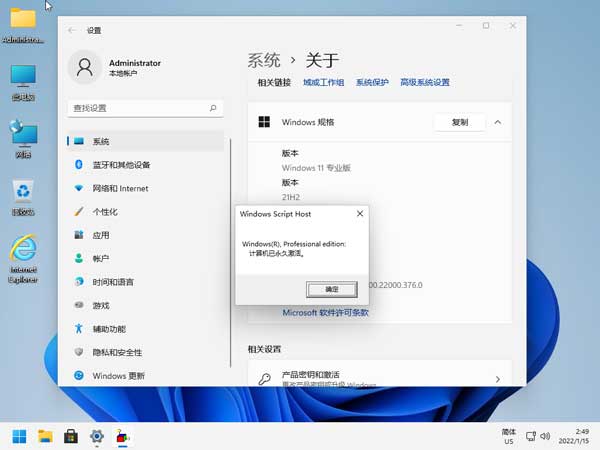Click the key icon beside 产品密钥和激活

(x=264, y=379)
